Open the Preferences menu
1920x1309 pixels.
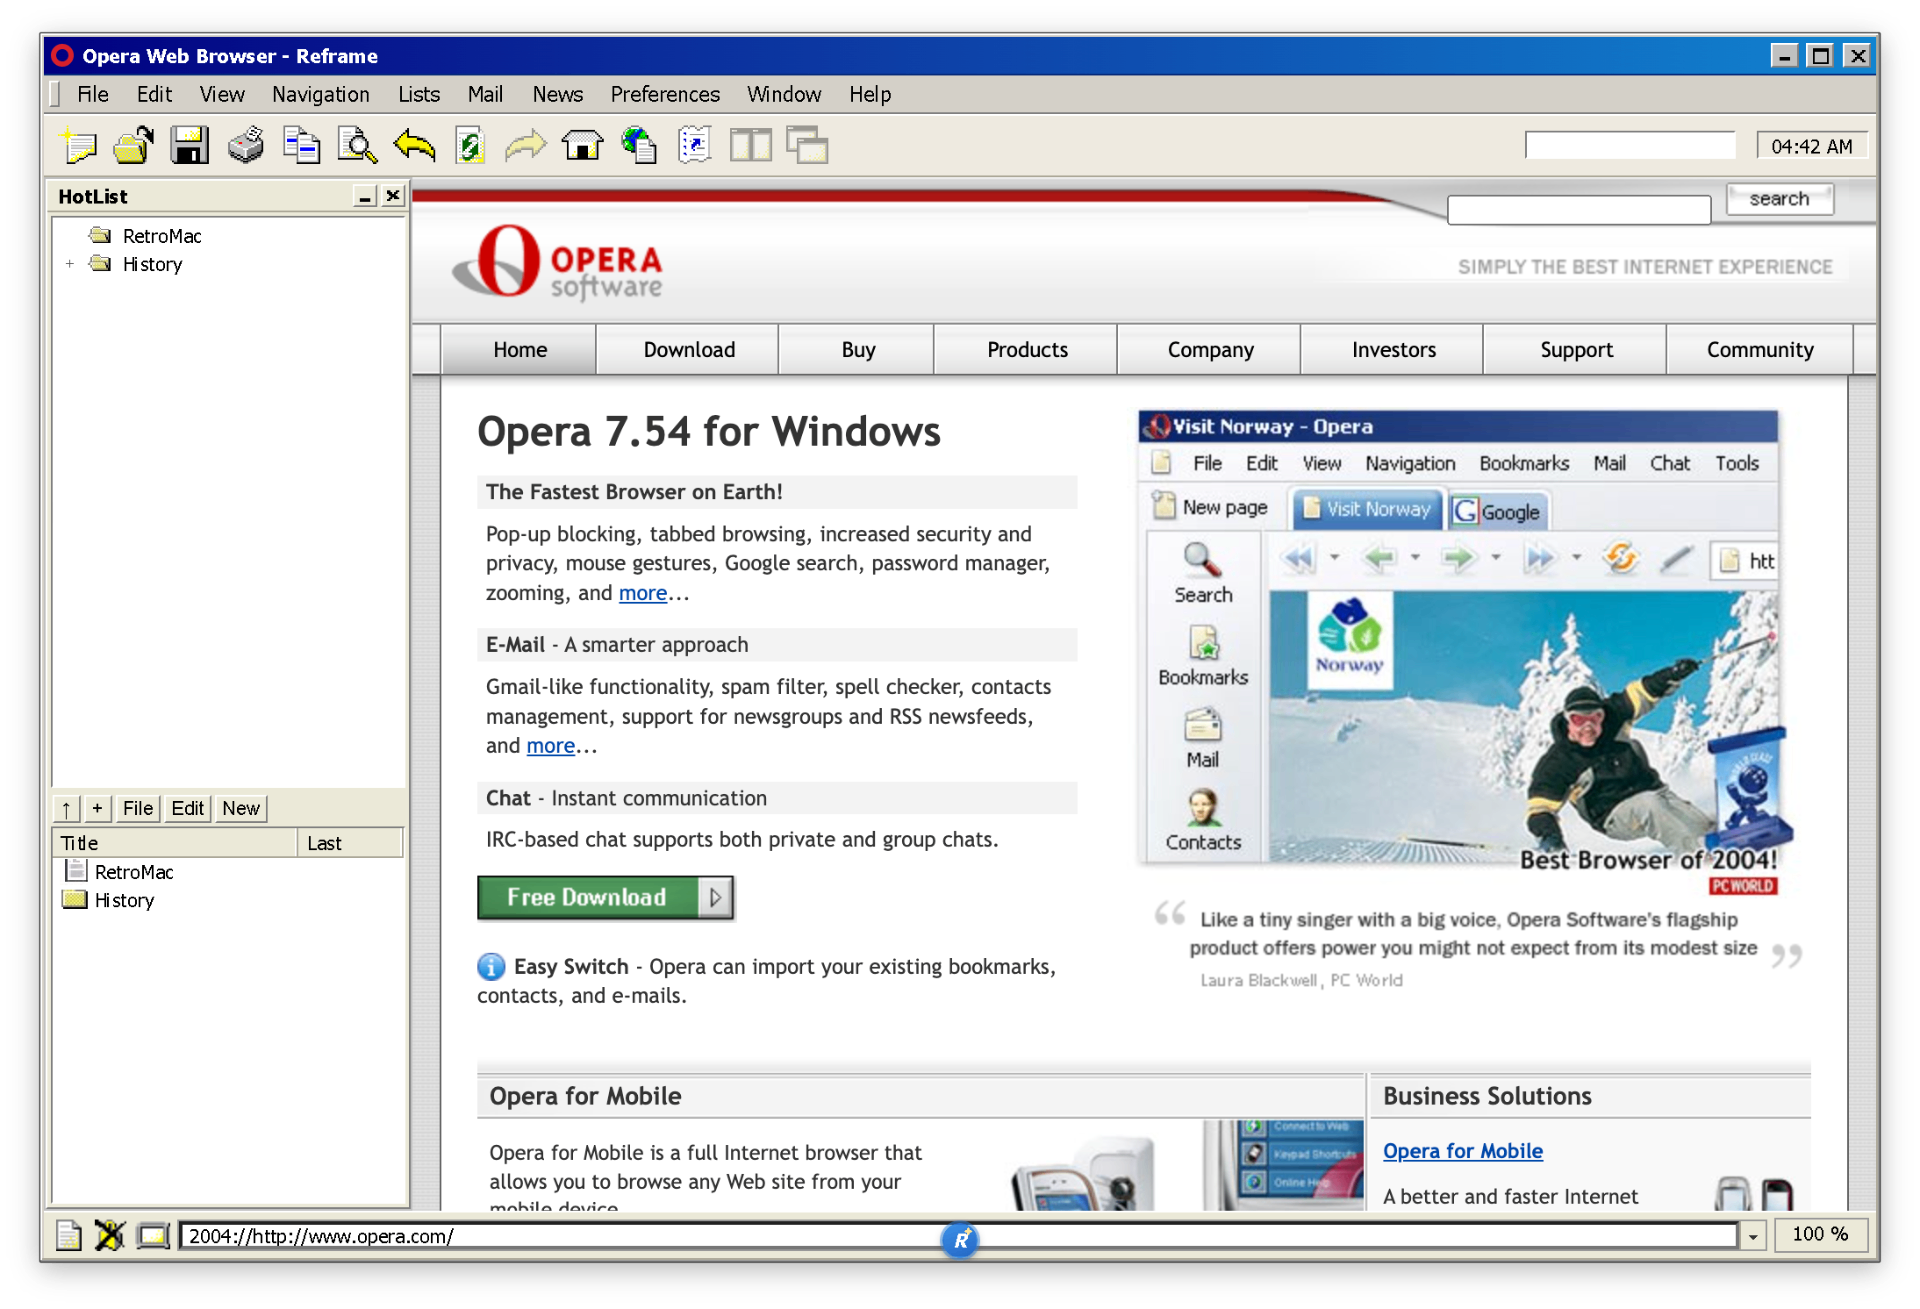pos(665,94)
